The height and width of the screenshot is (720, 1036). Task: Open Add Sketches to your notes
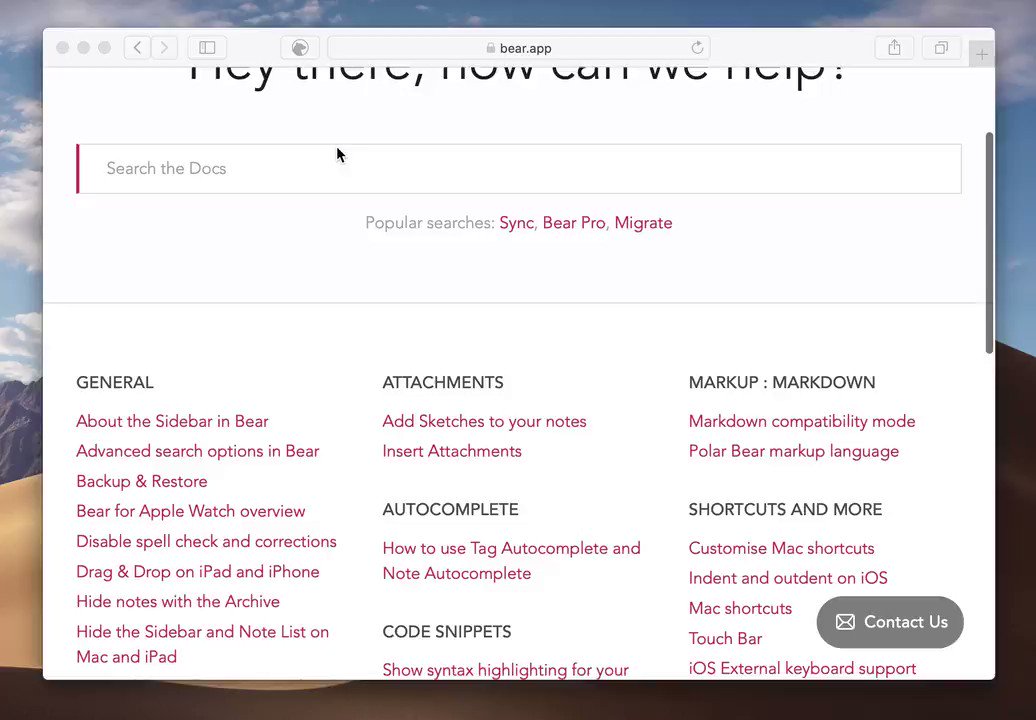tap(484, 421)
